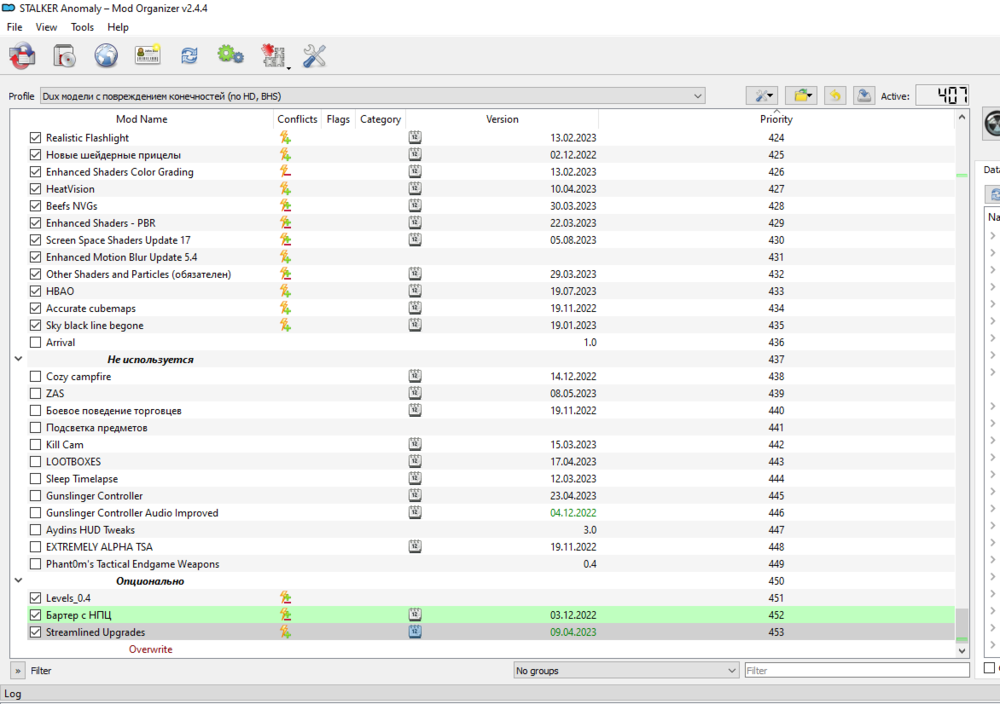
Task: Open the executables gears icon
Action: point(231,57)
